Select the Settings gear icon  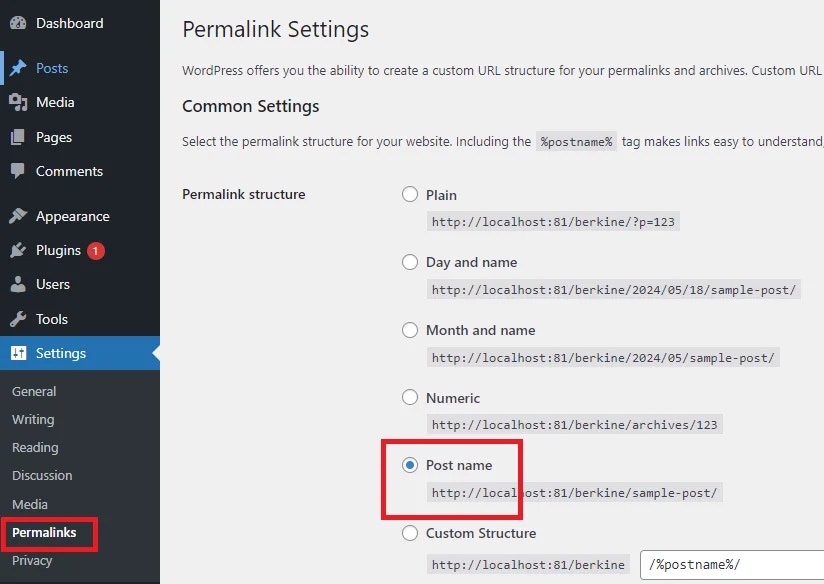coord(18,353)
